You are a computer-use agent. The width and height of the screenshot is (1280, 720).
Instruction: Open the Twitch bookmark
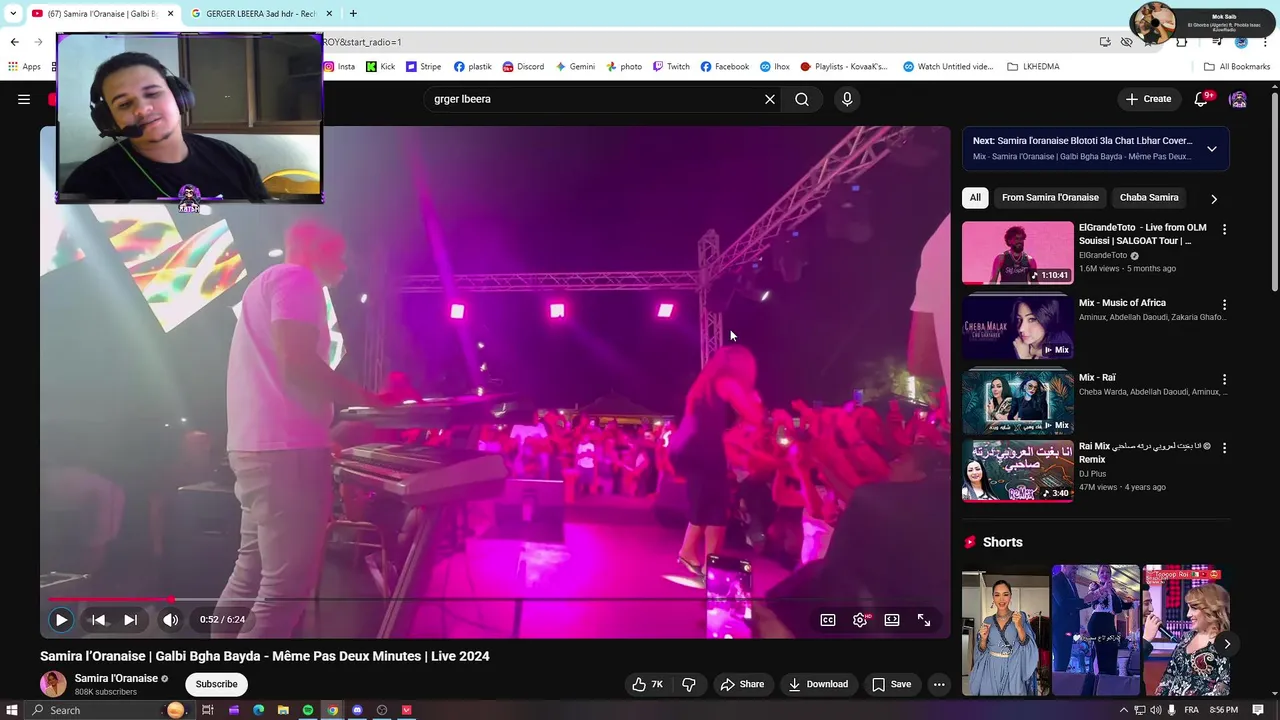[x=671, y=67]
